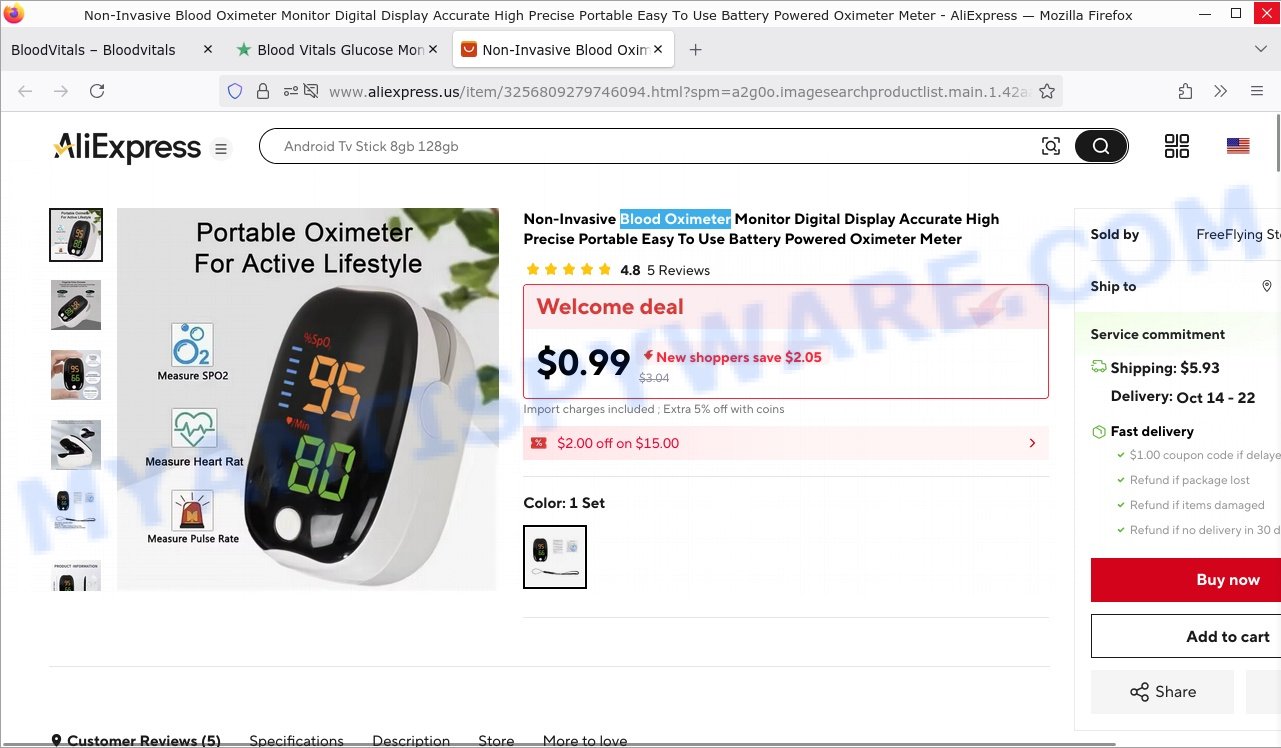The width and height of the screenshot is (1281, 748).
Task: Open the list all tabs dropdown
Action: (x=1260, y=49)
